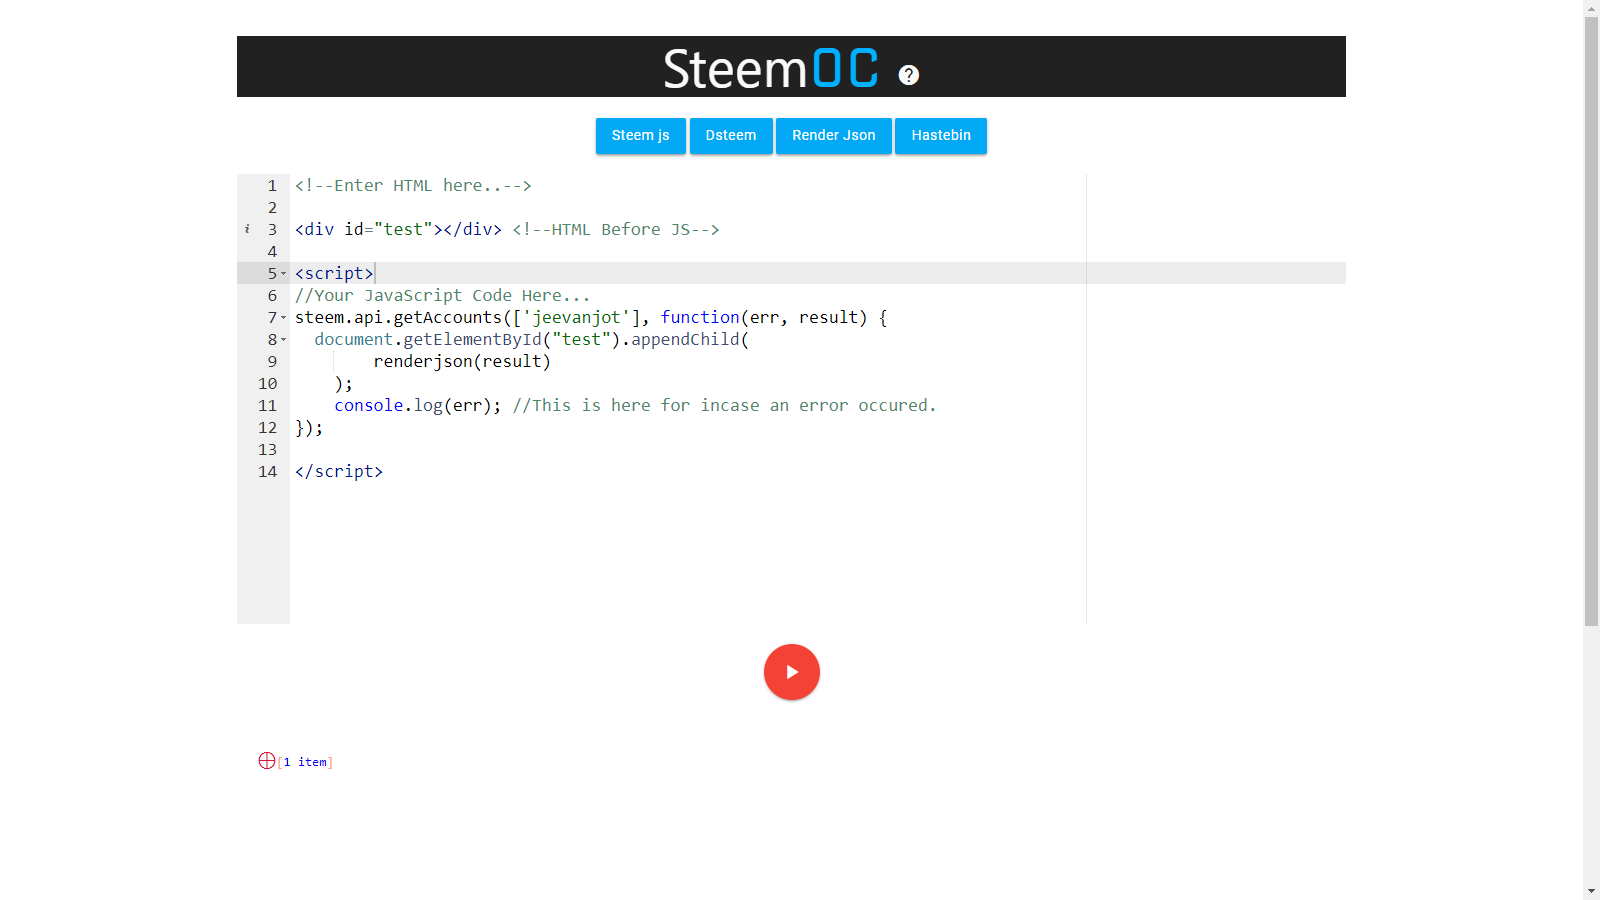Collapse the fold arrow on line 8

click(283, 339)
